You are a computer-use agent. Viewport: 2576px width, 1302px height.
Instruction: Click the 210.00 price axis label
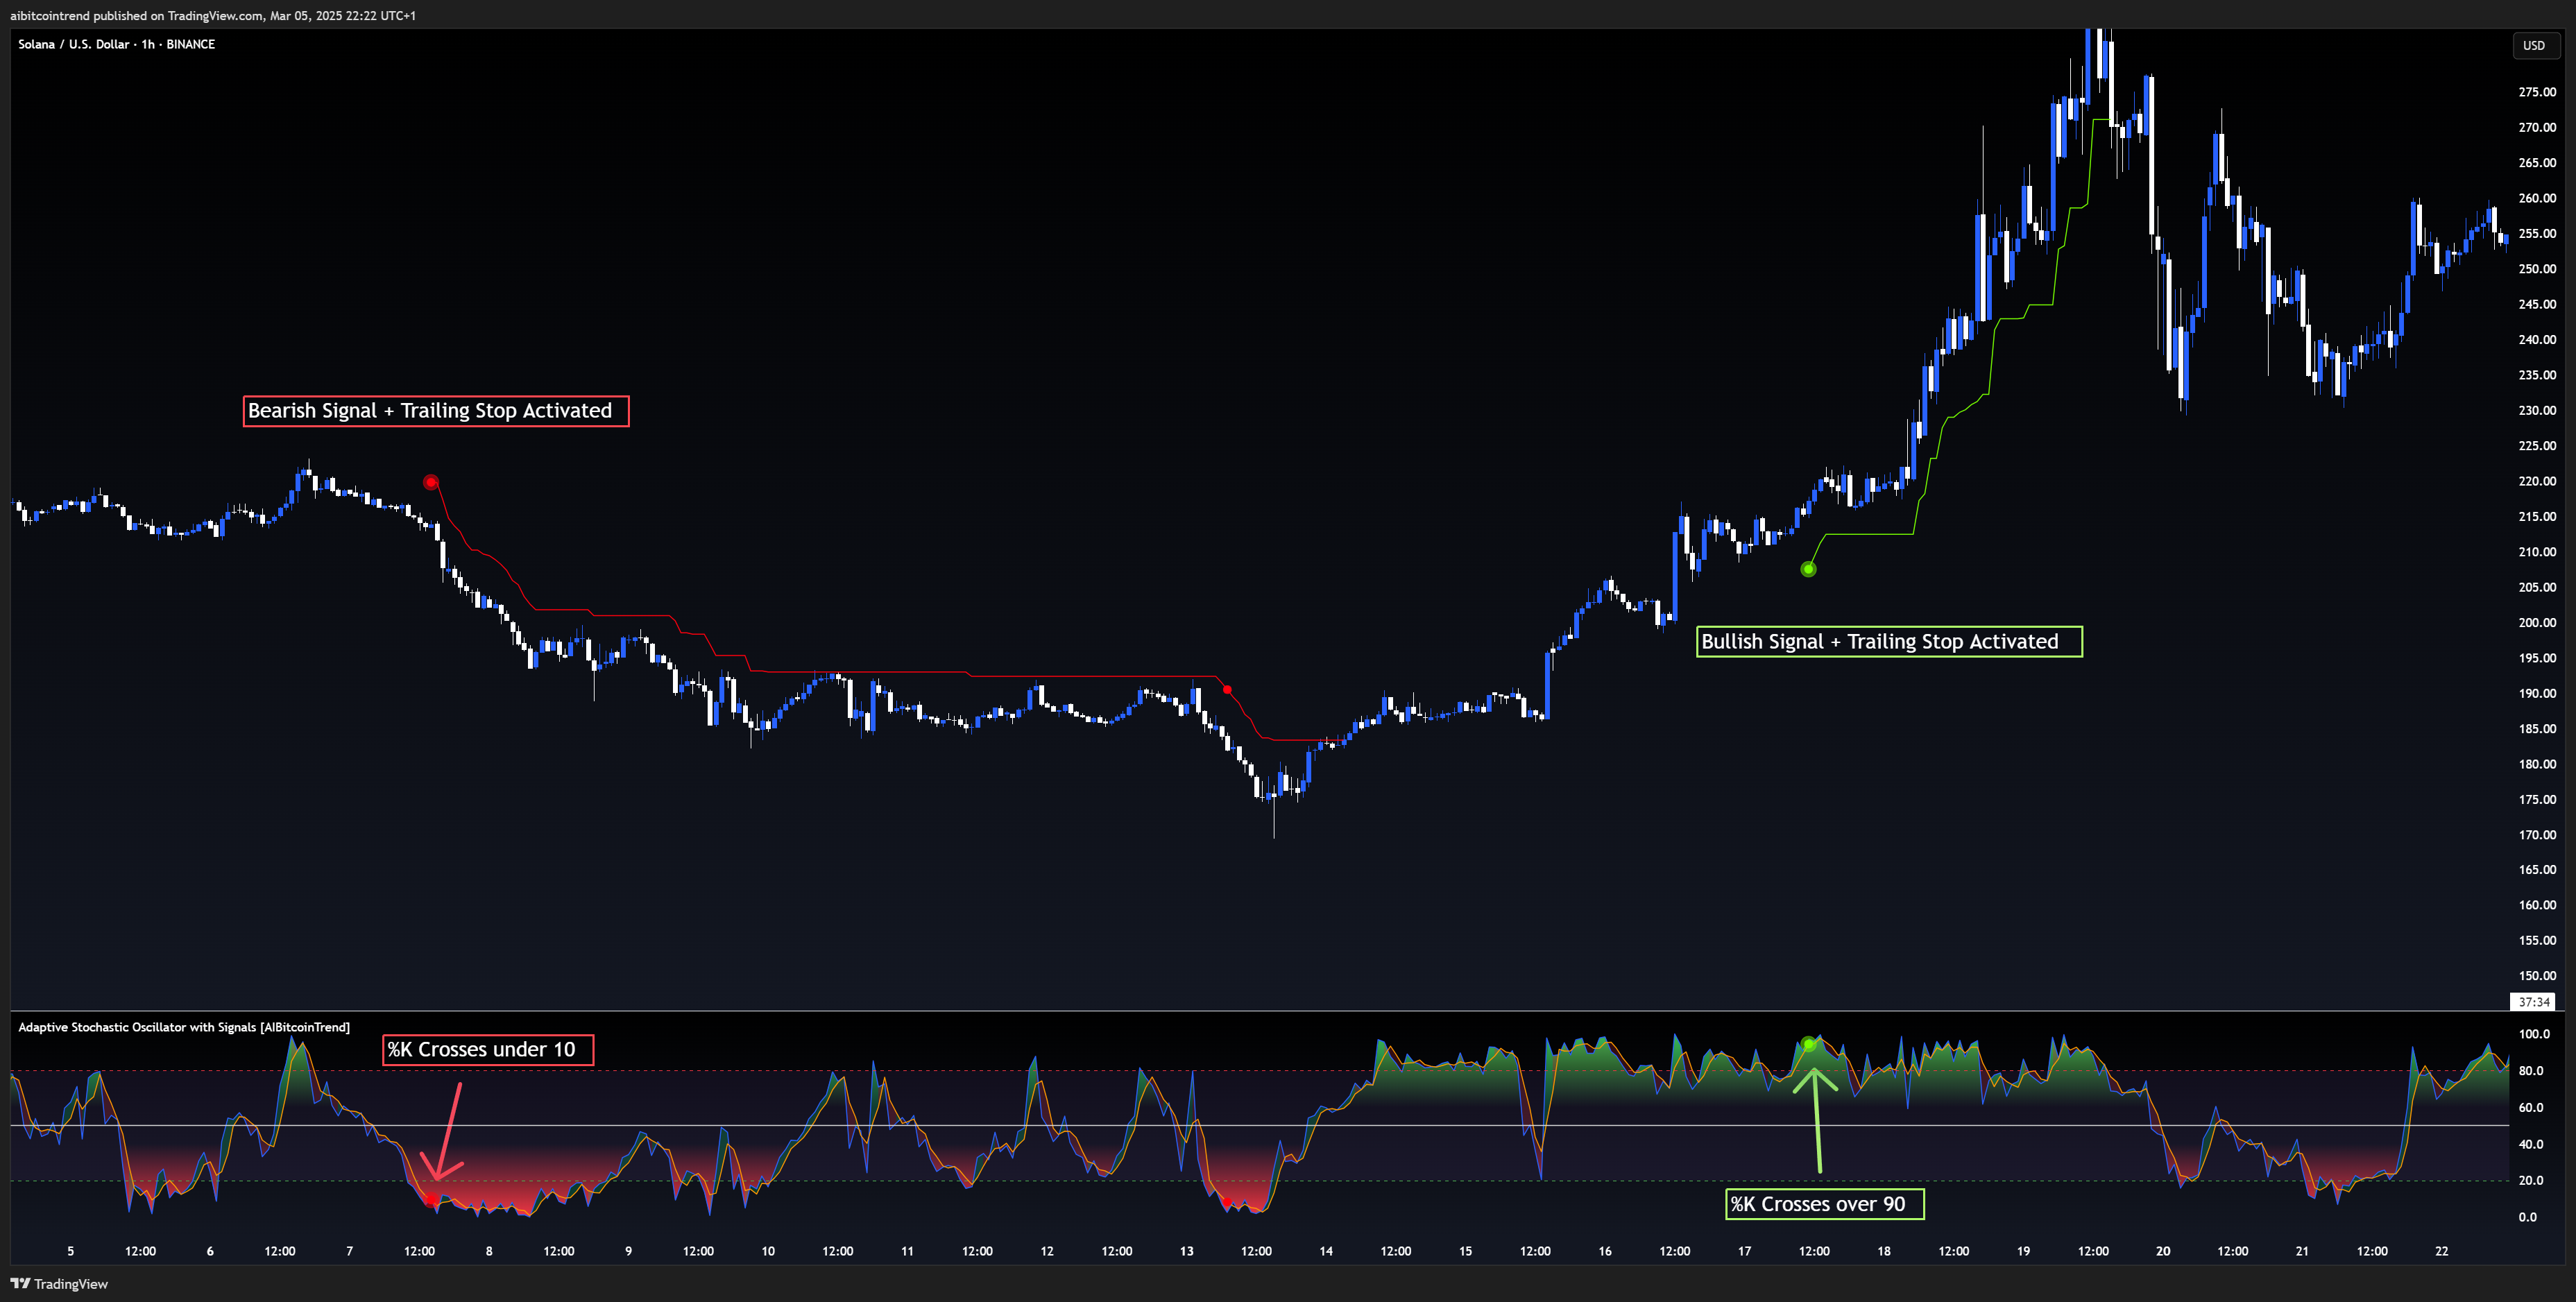coord(2537,552)
